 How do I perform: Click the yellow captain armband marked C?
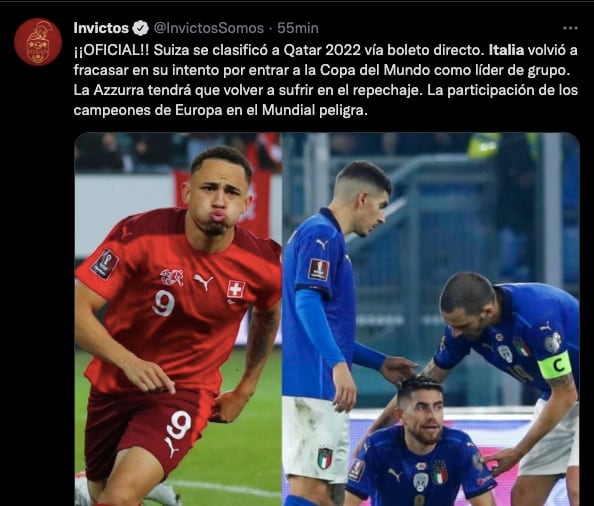coord(554,365)
